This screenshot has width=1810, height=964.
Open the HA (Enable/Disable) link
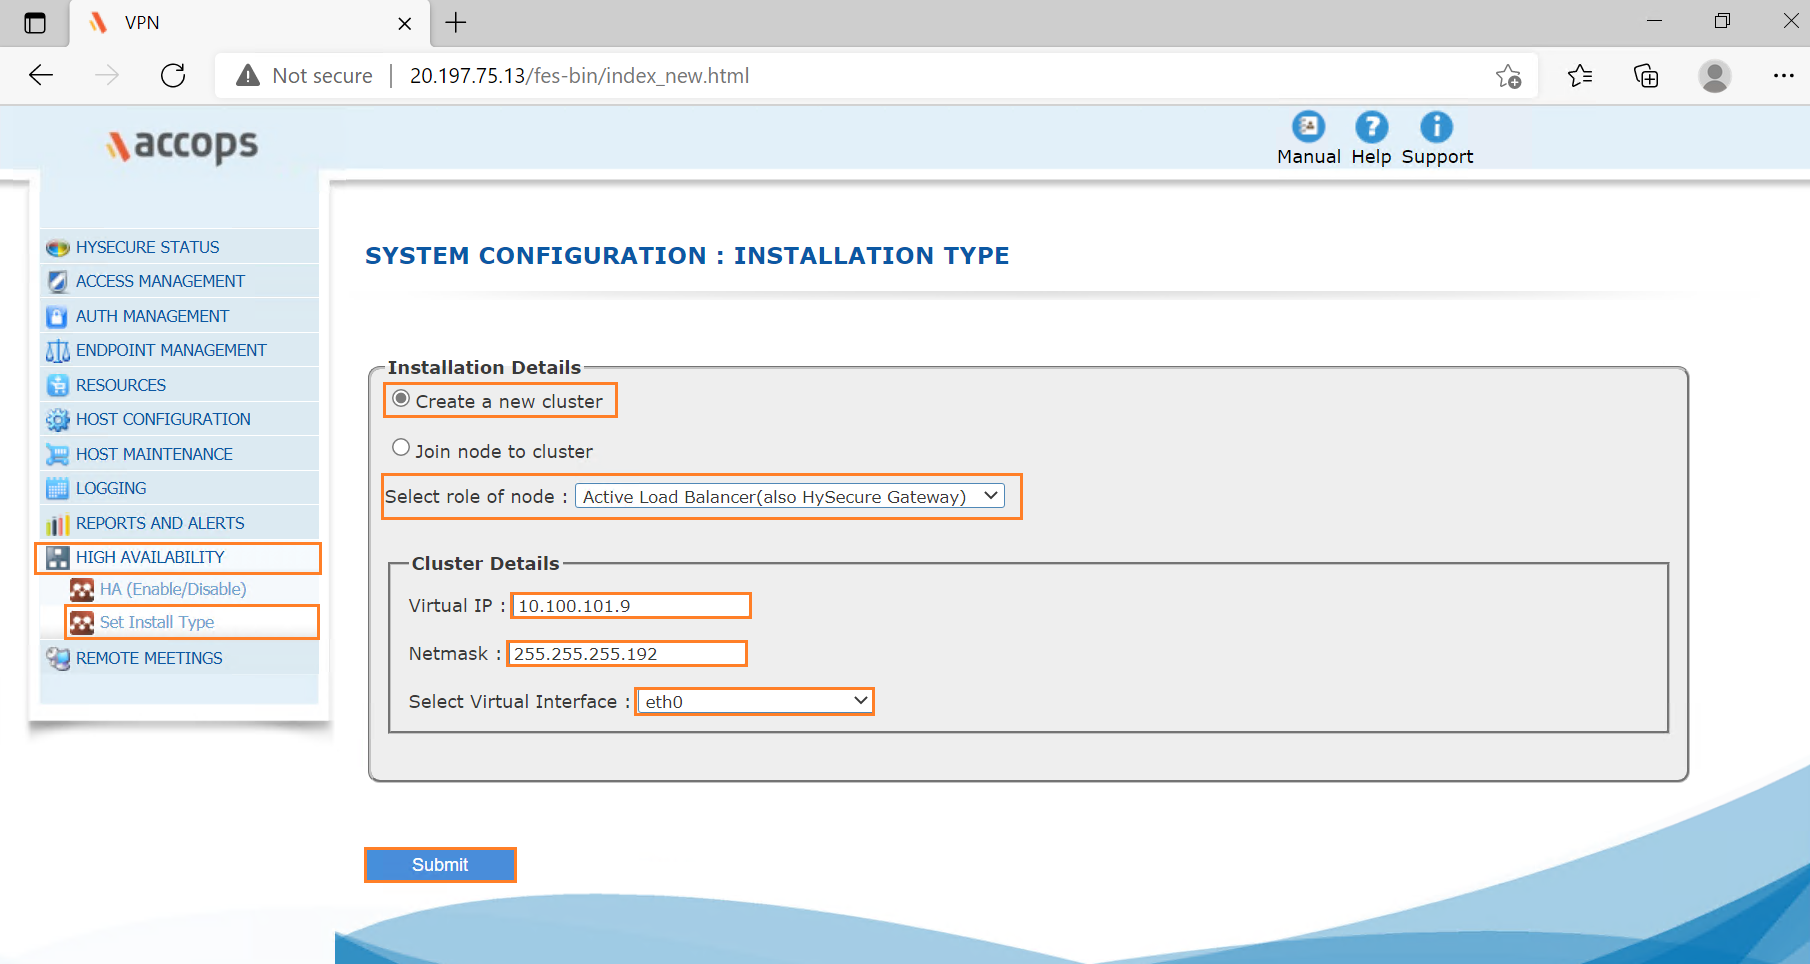pos(173,590)
